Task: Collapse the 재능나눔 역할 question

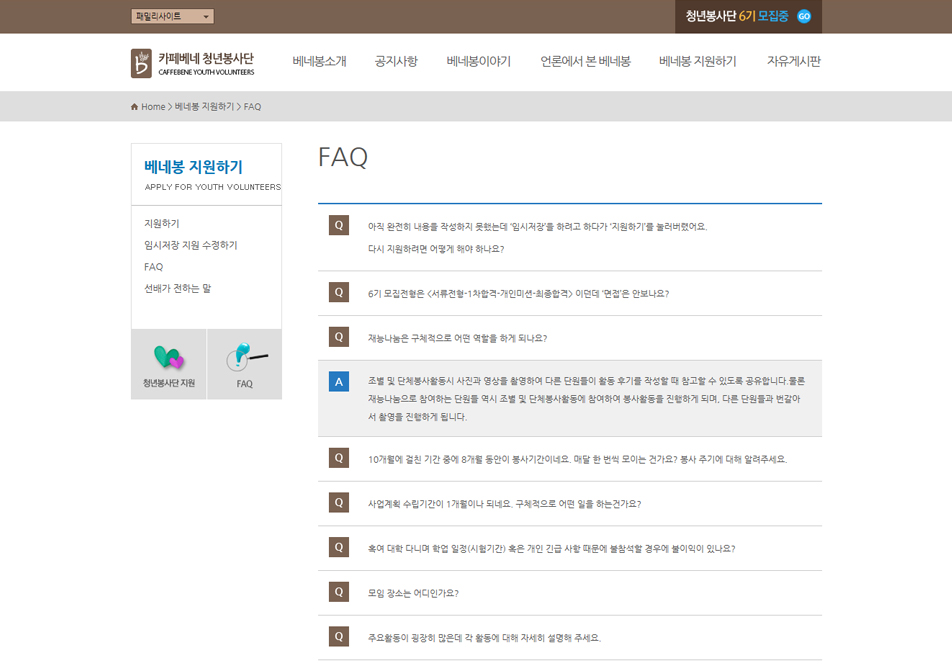Action: coord(457,338)
